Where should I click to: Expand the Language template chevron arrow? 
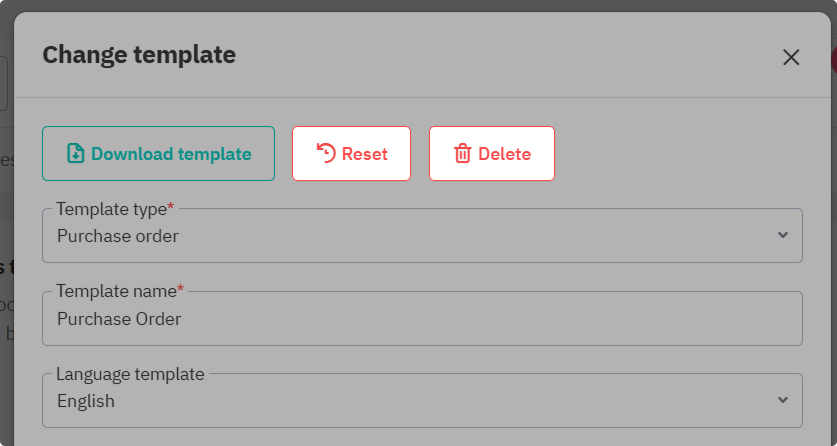pyautogui.click(x=782, y=400)
